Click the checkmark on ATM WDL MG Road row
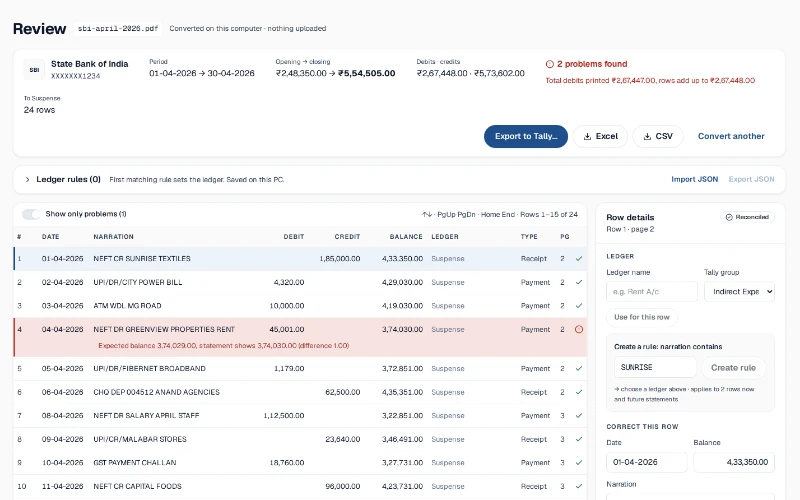Screen dimensions: 800x500 pyautogui.click(x=579, y=306)
